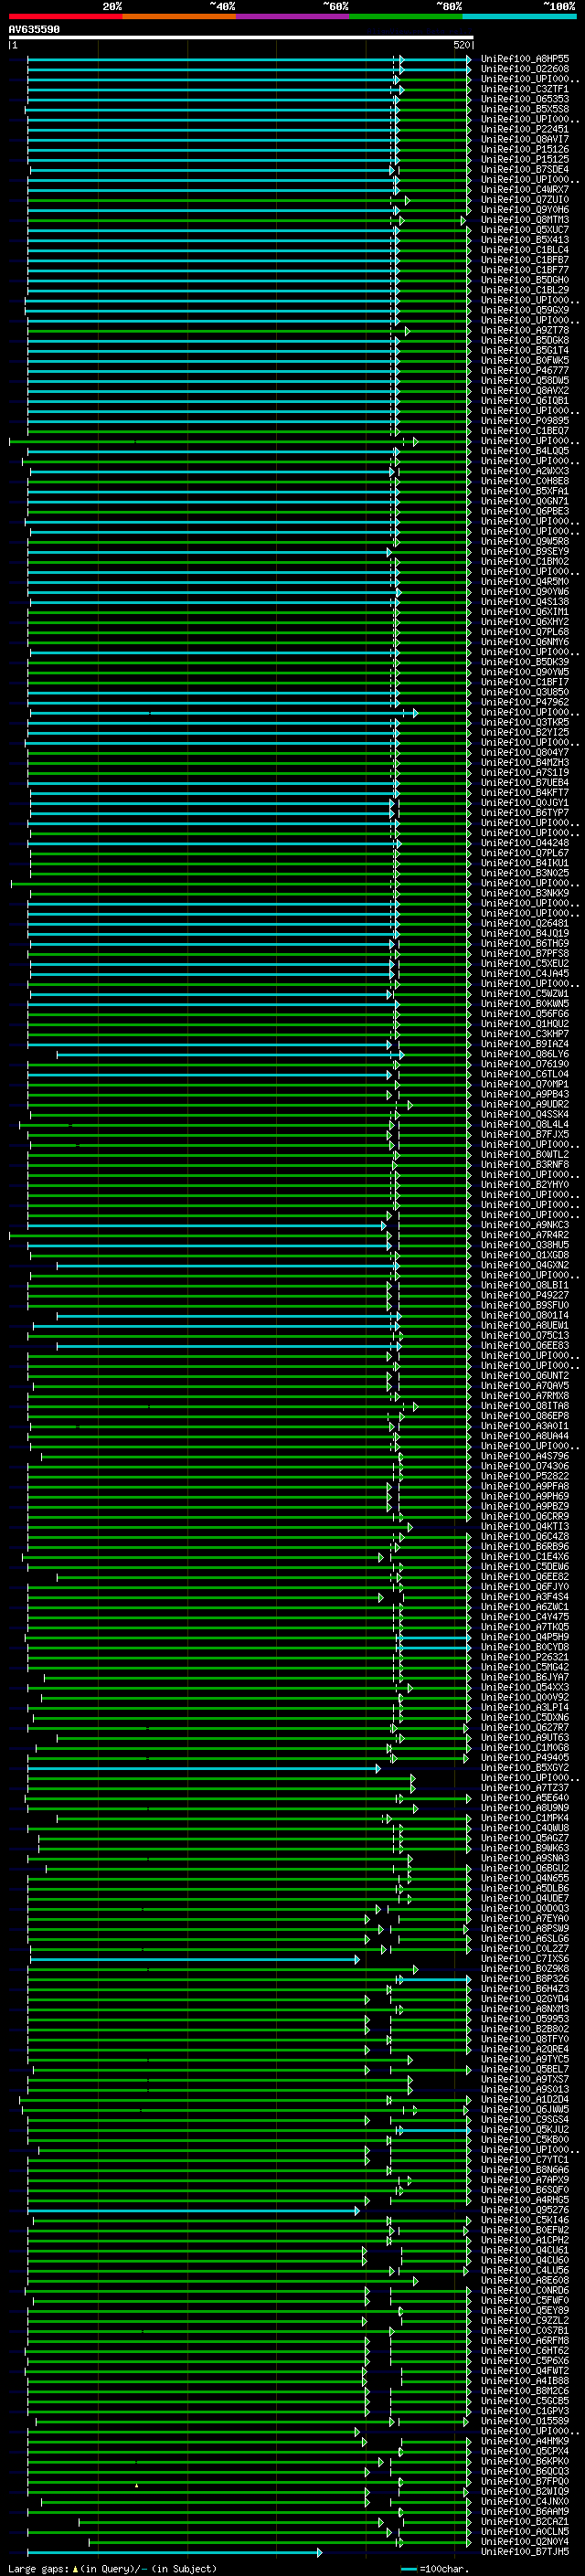The height and width of the screenshot is (2576, 585).
Task: Click UniRef100_Q0GN71 entry
Action: [525, 501]
